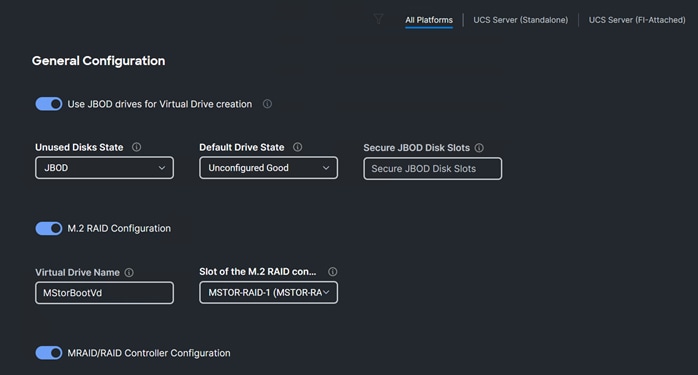This screenshot has width=698, height=375.
Task: Click the General Configuration heading
Action: click(x=98, y=61)
